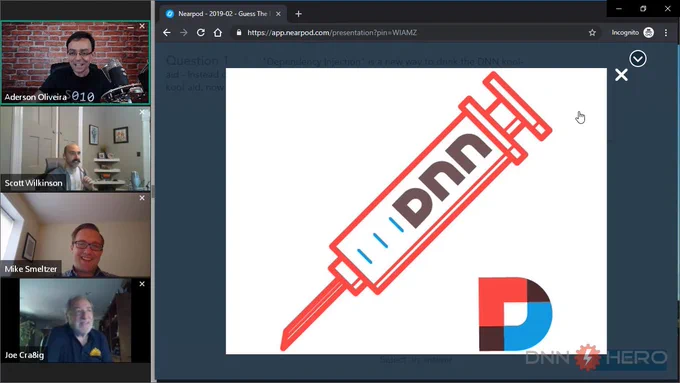Minimize Aderson Oliveira's video tile
This screenshot has height=383, width=680.
pyautogui.click(x=131, y=27)
